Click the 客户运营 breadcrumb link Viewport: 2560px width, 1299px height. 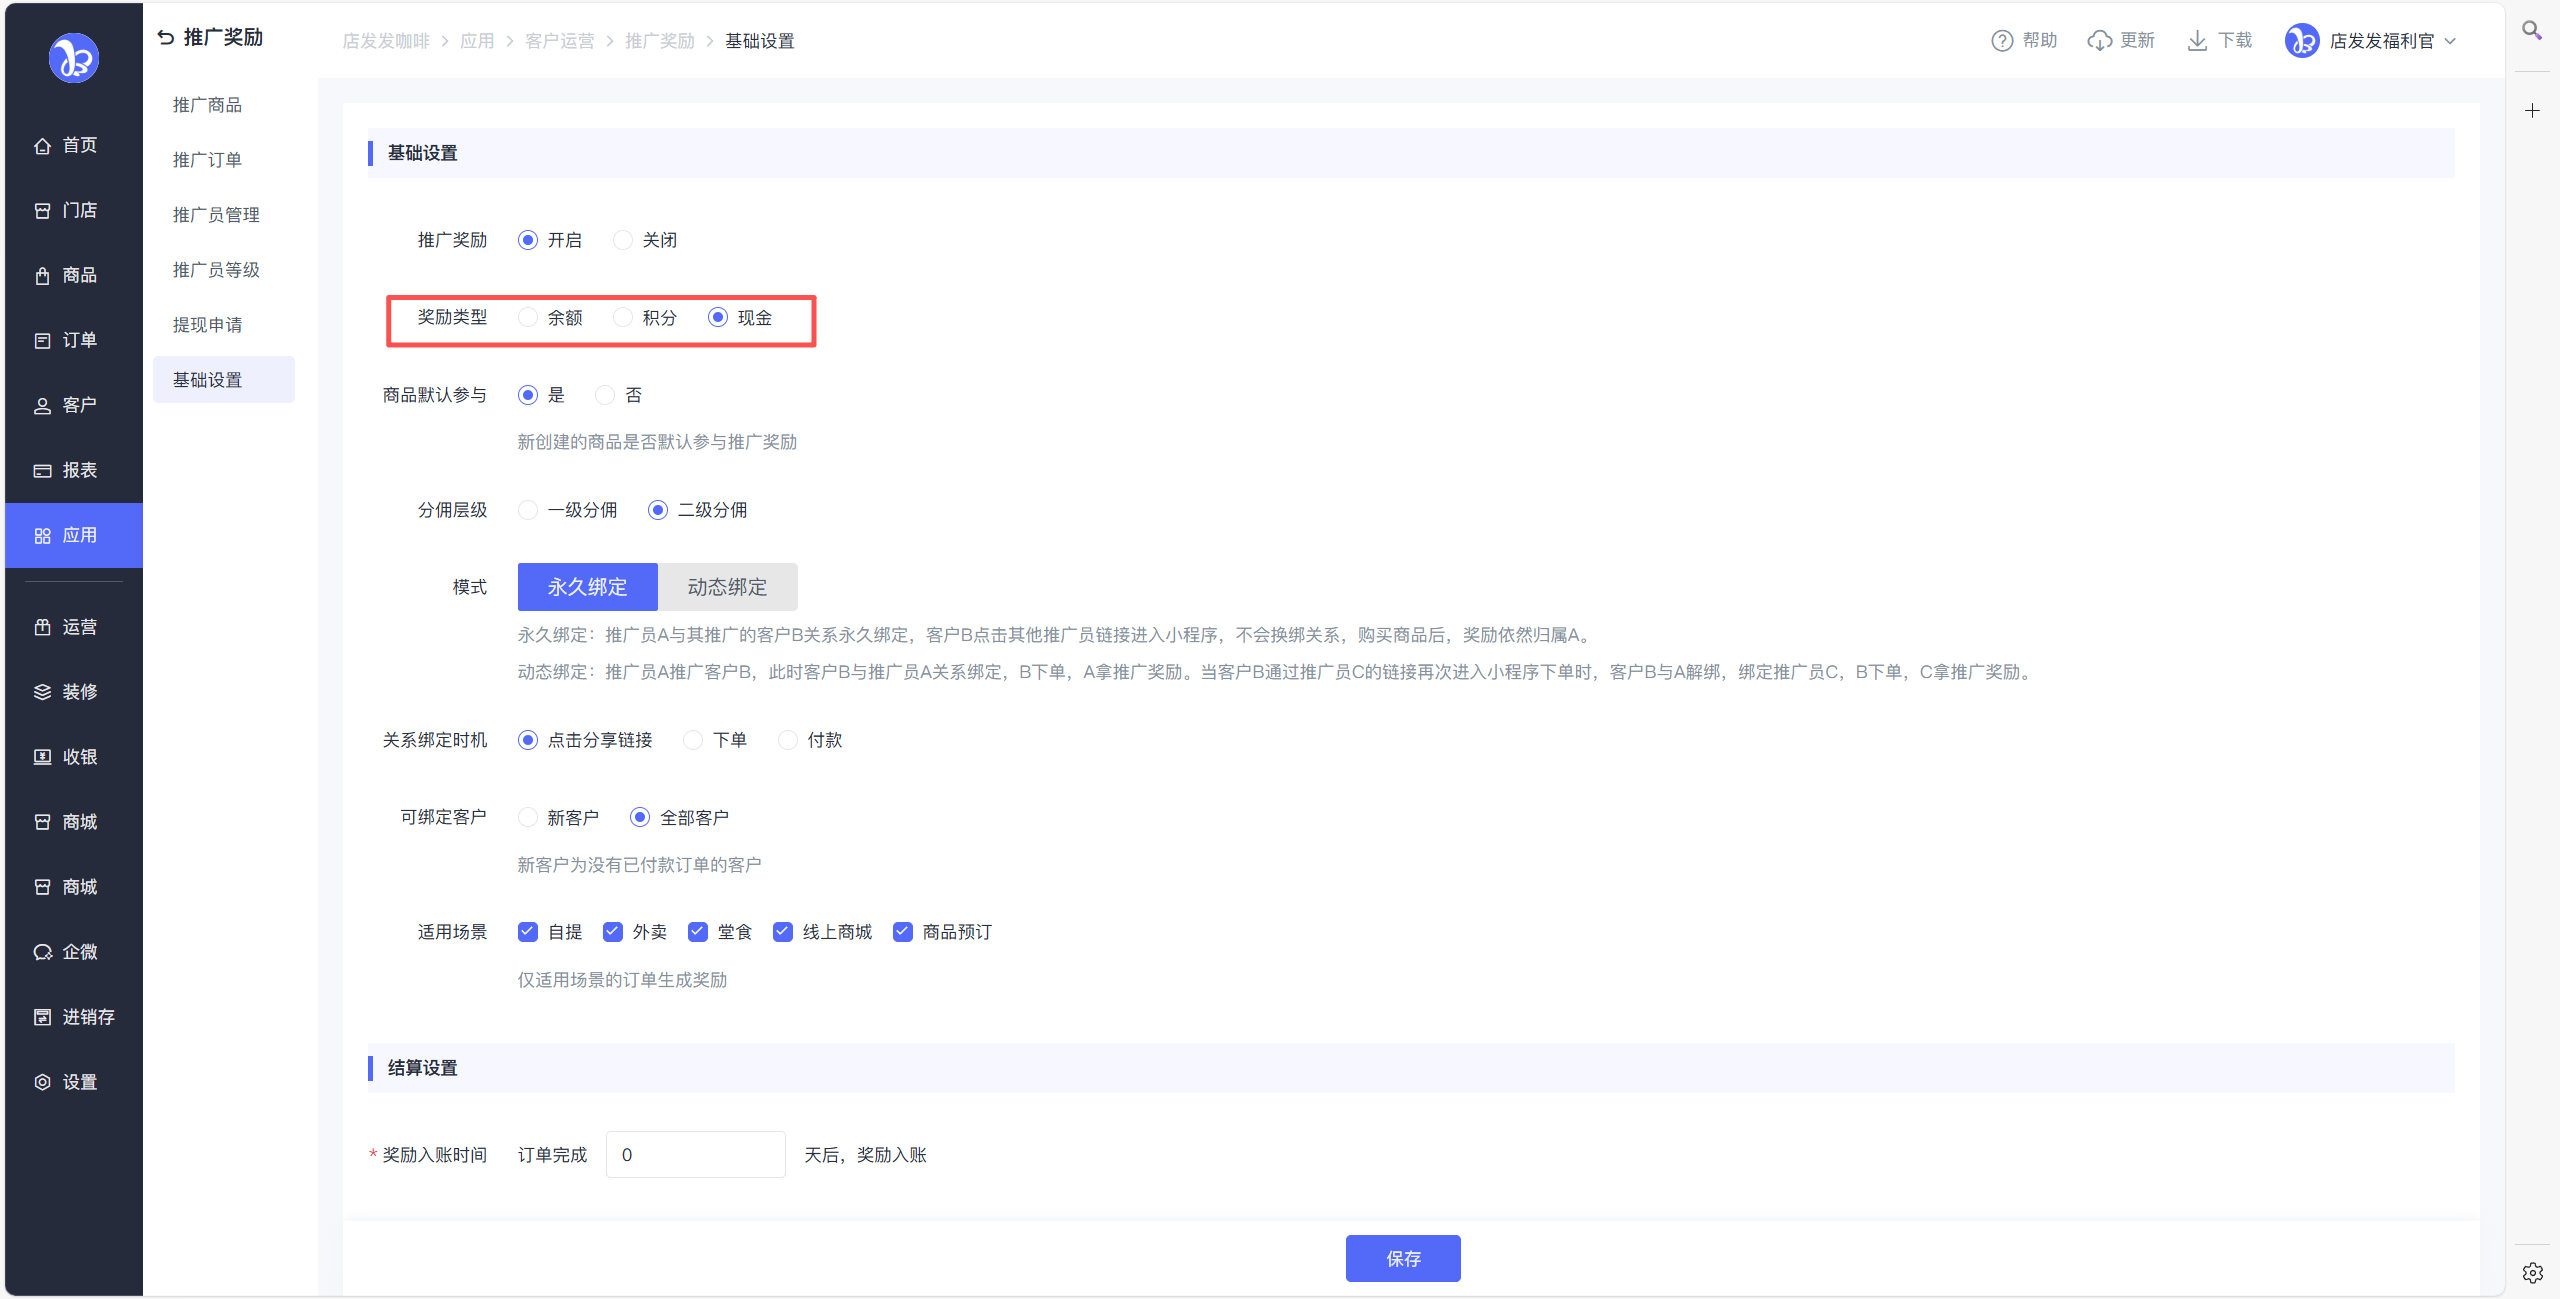tap(559, 41)
